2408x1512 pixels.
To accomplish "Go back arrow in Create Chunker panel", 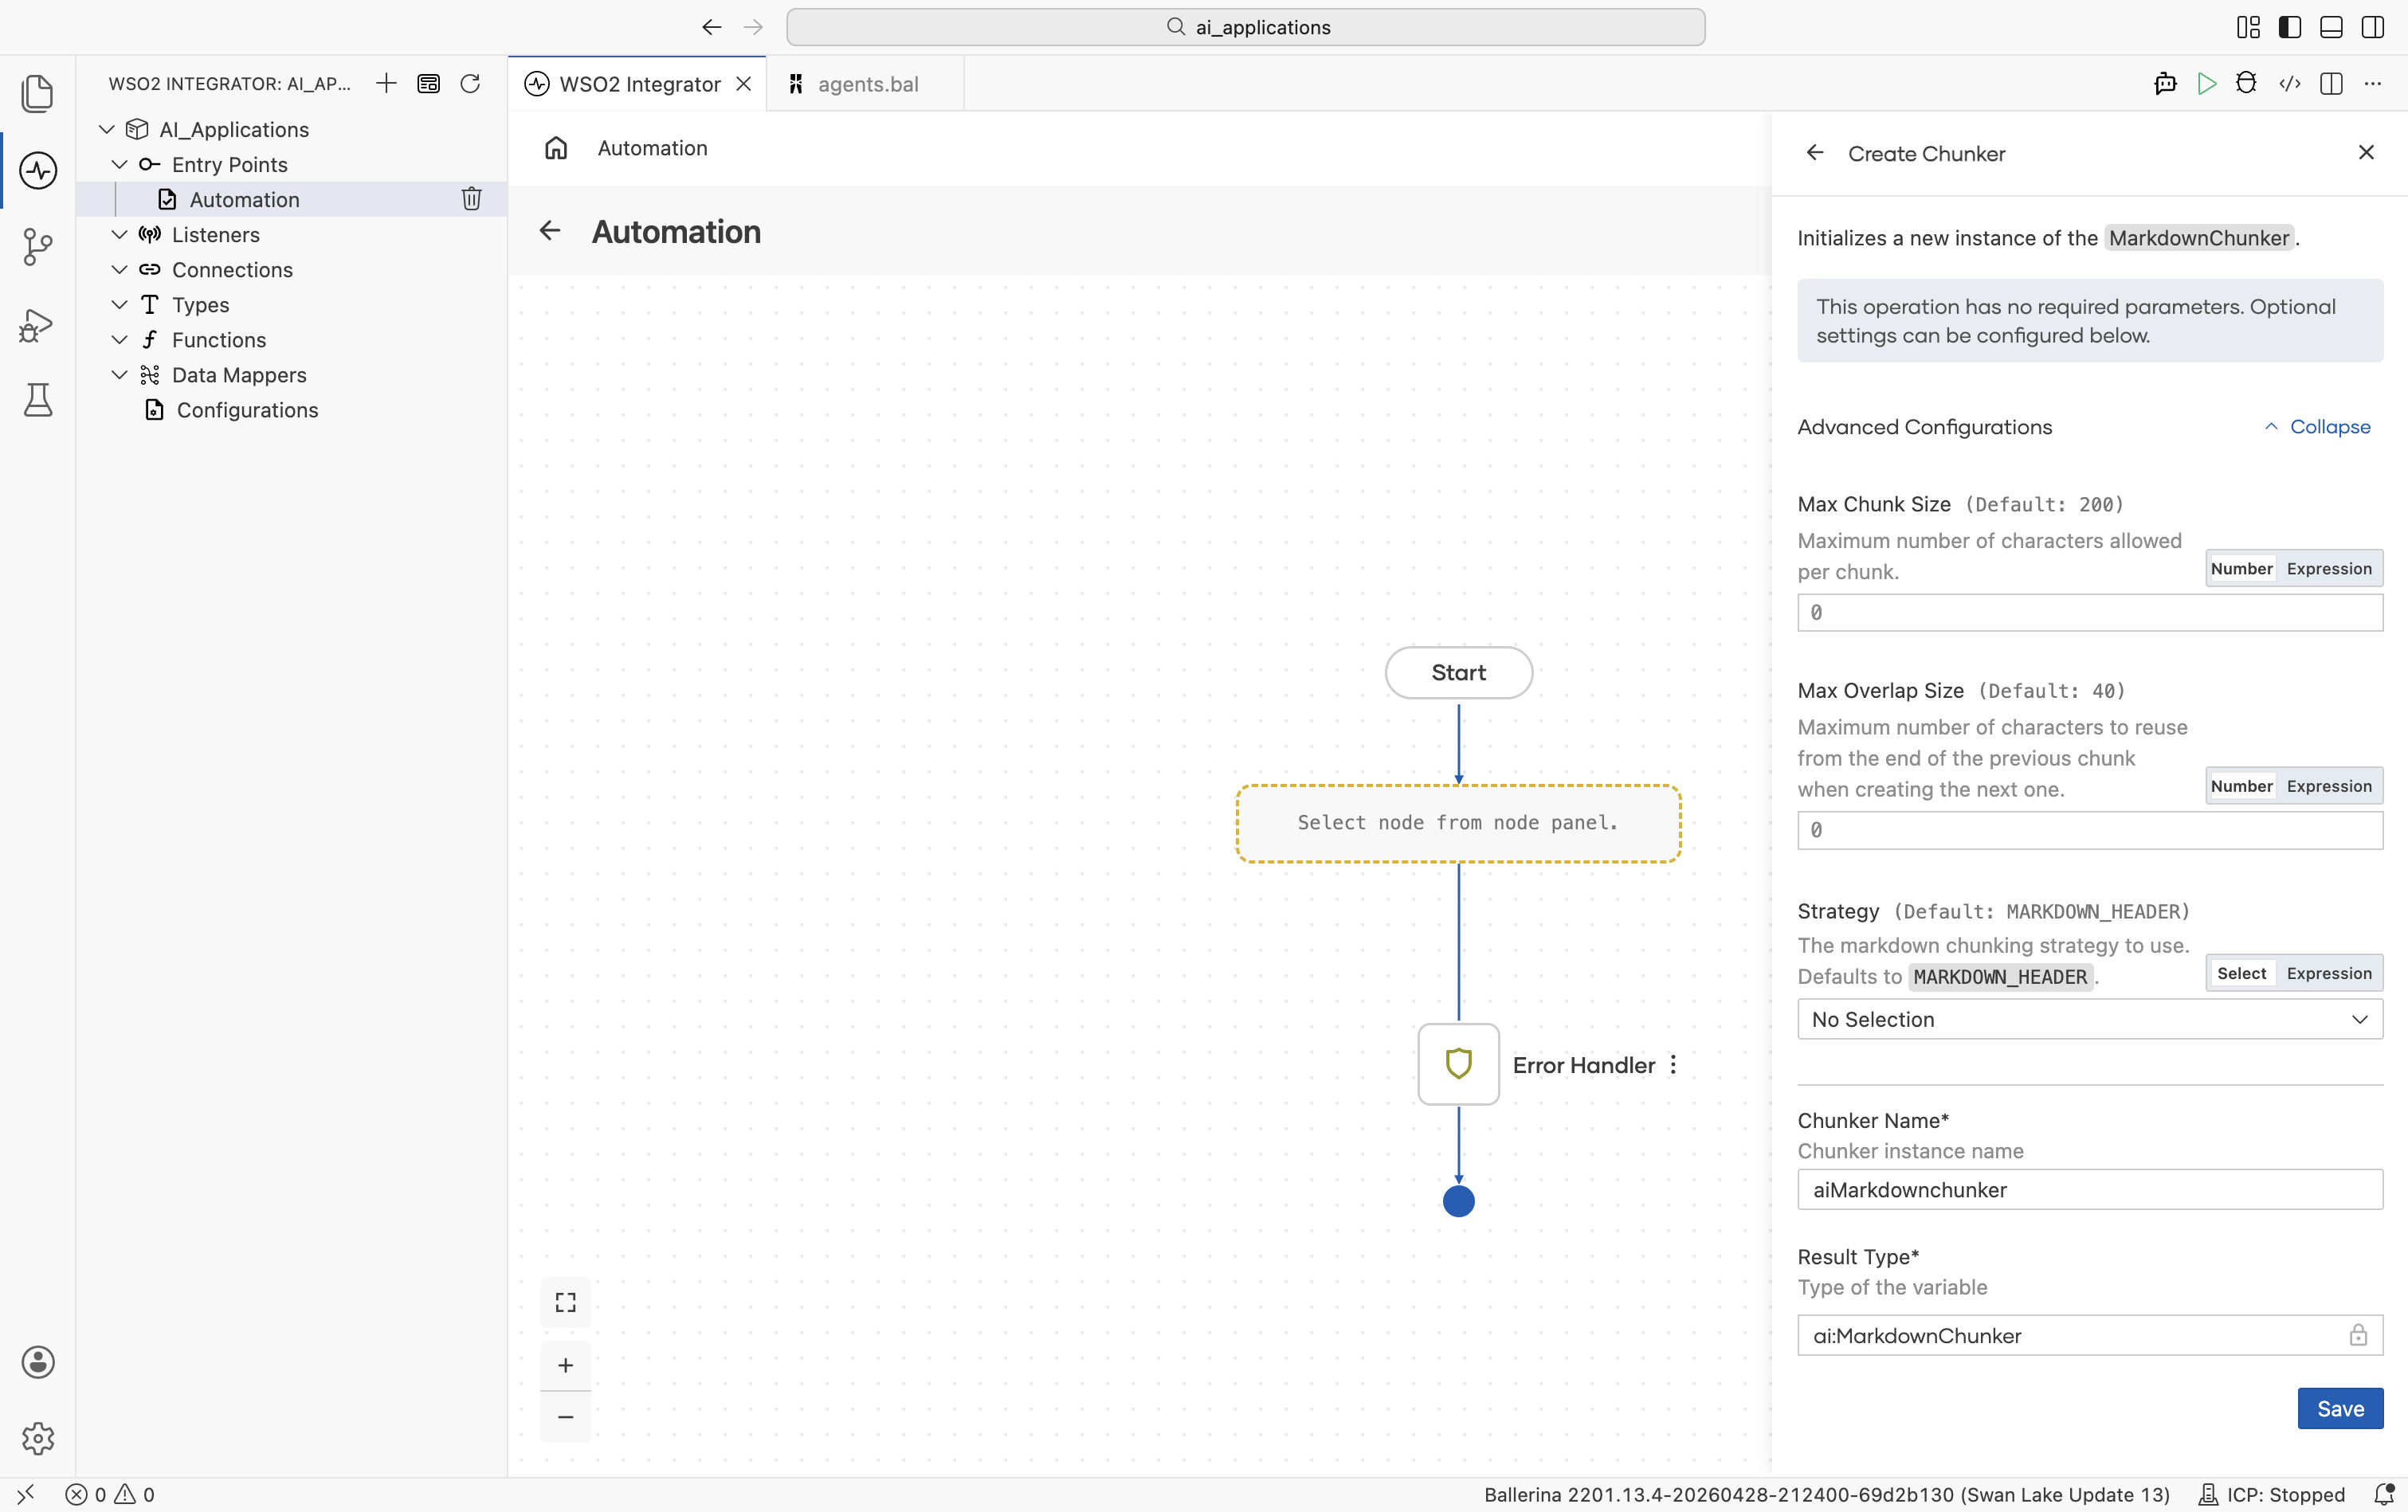I will (1815, 153).
